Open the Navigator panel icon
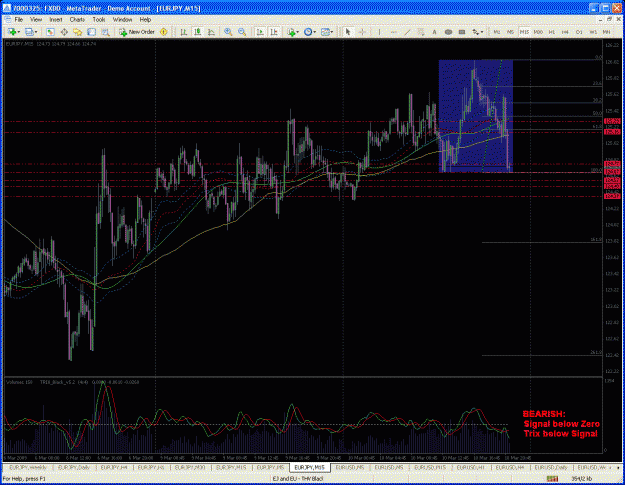The height and width of the screenshot is (485, 625). pos(77,32)
